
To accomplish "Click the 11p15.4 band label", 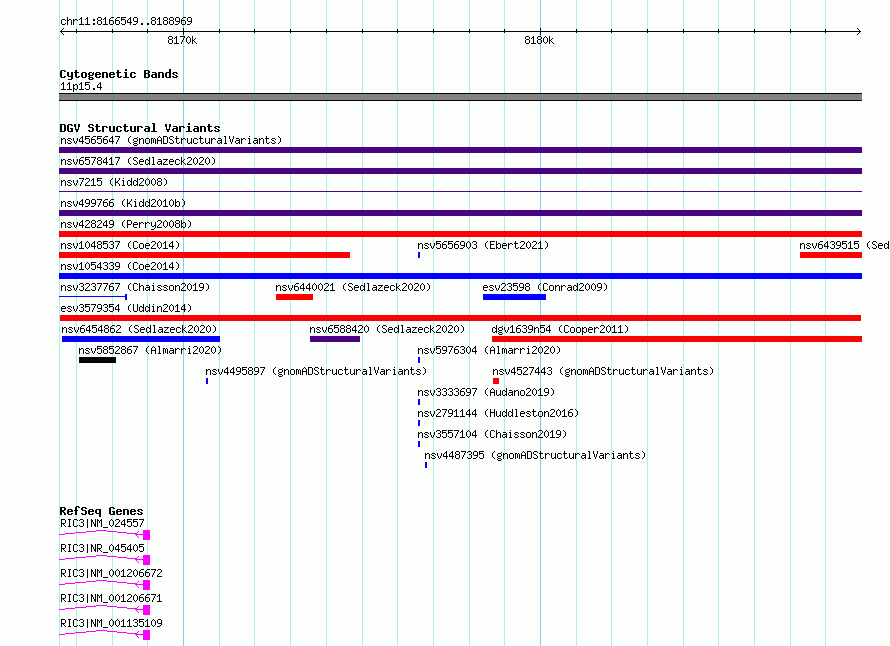I will click(81, 86).
